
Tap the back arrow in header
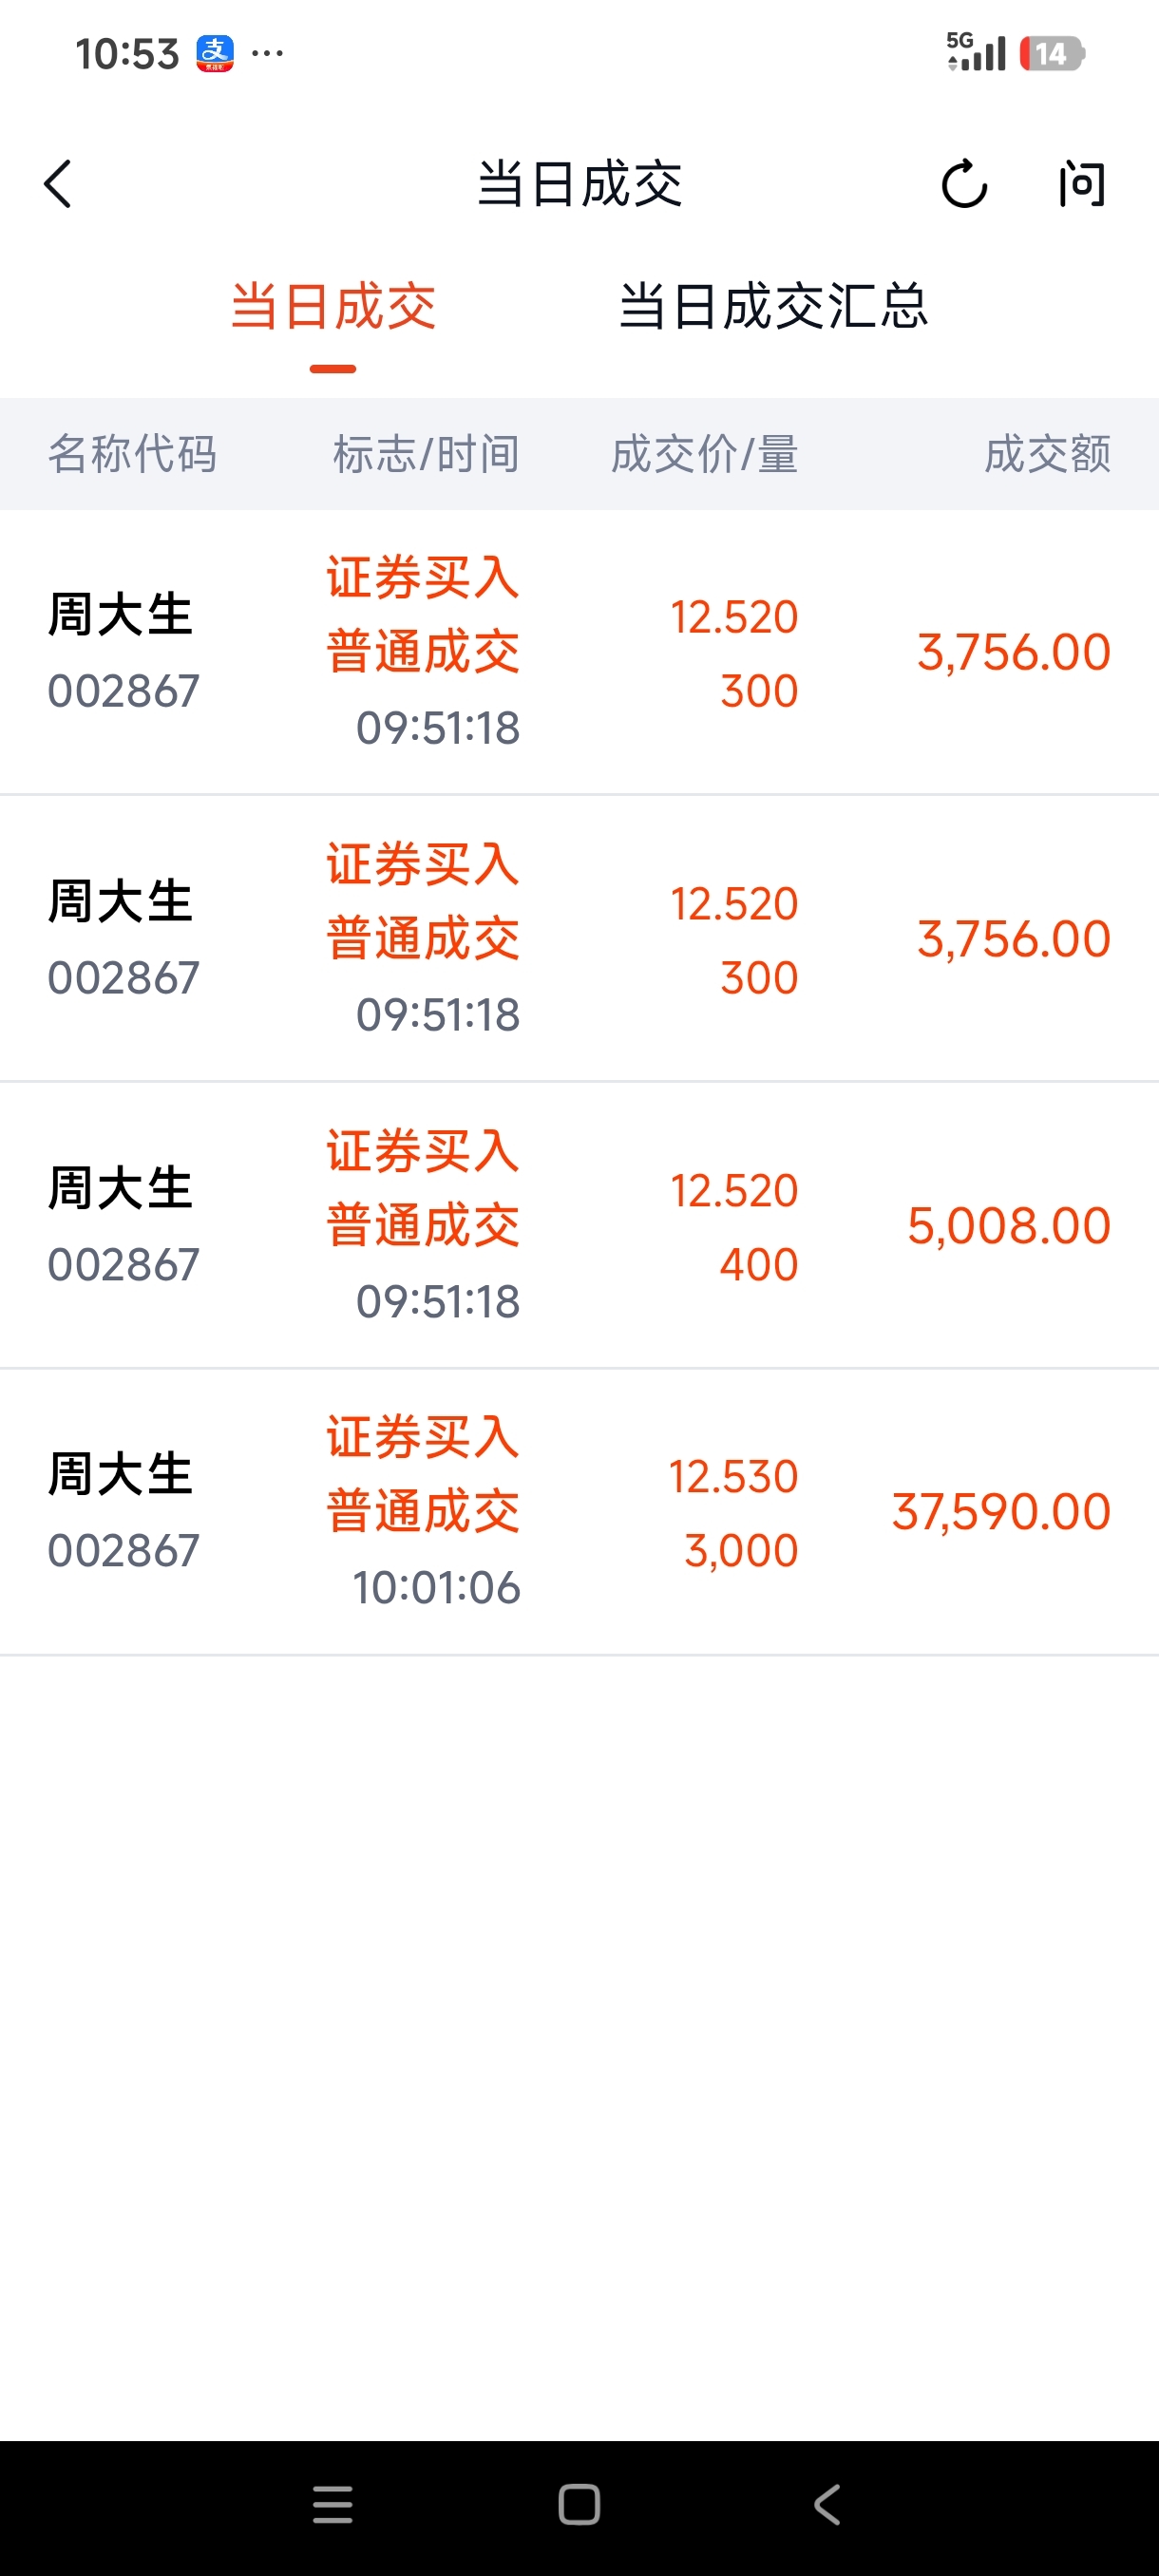click(58, 184)
